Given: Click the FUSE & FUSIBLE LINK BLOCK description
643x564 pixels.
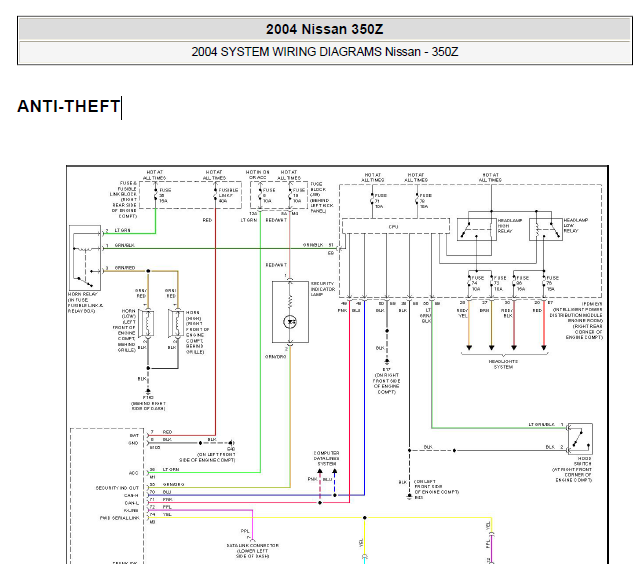Looking at the screenshot, I should click(x=124, y=199).
